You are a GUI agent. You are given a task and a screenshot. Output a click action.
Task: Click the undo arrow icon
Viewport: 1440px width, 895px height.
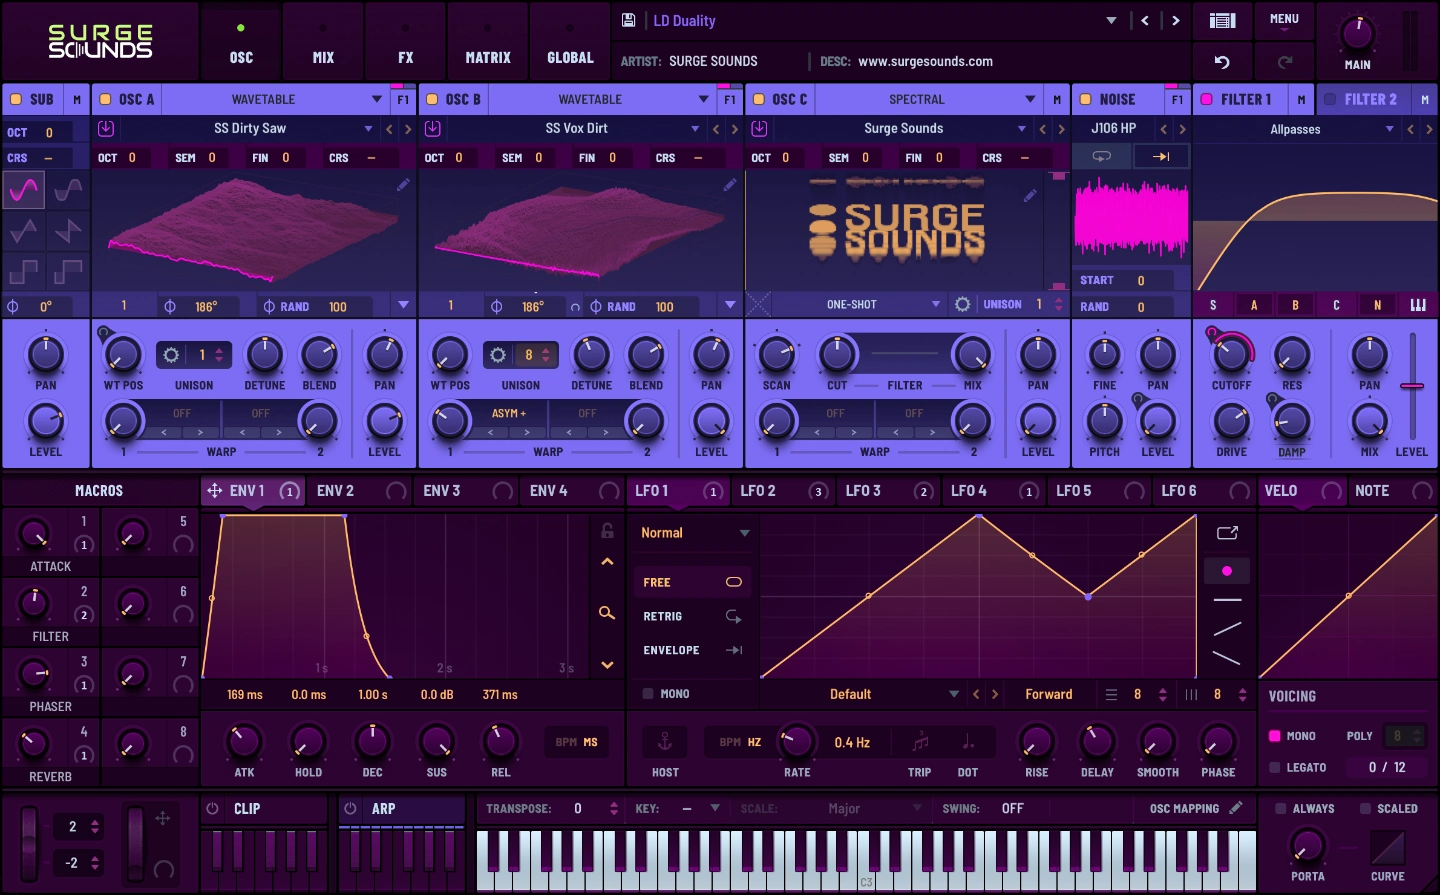coord(1222,62)
